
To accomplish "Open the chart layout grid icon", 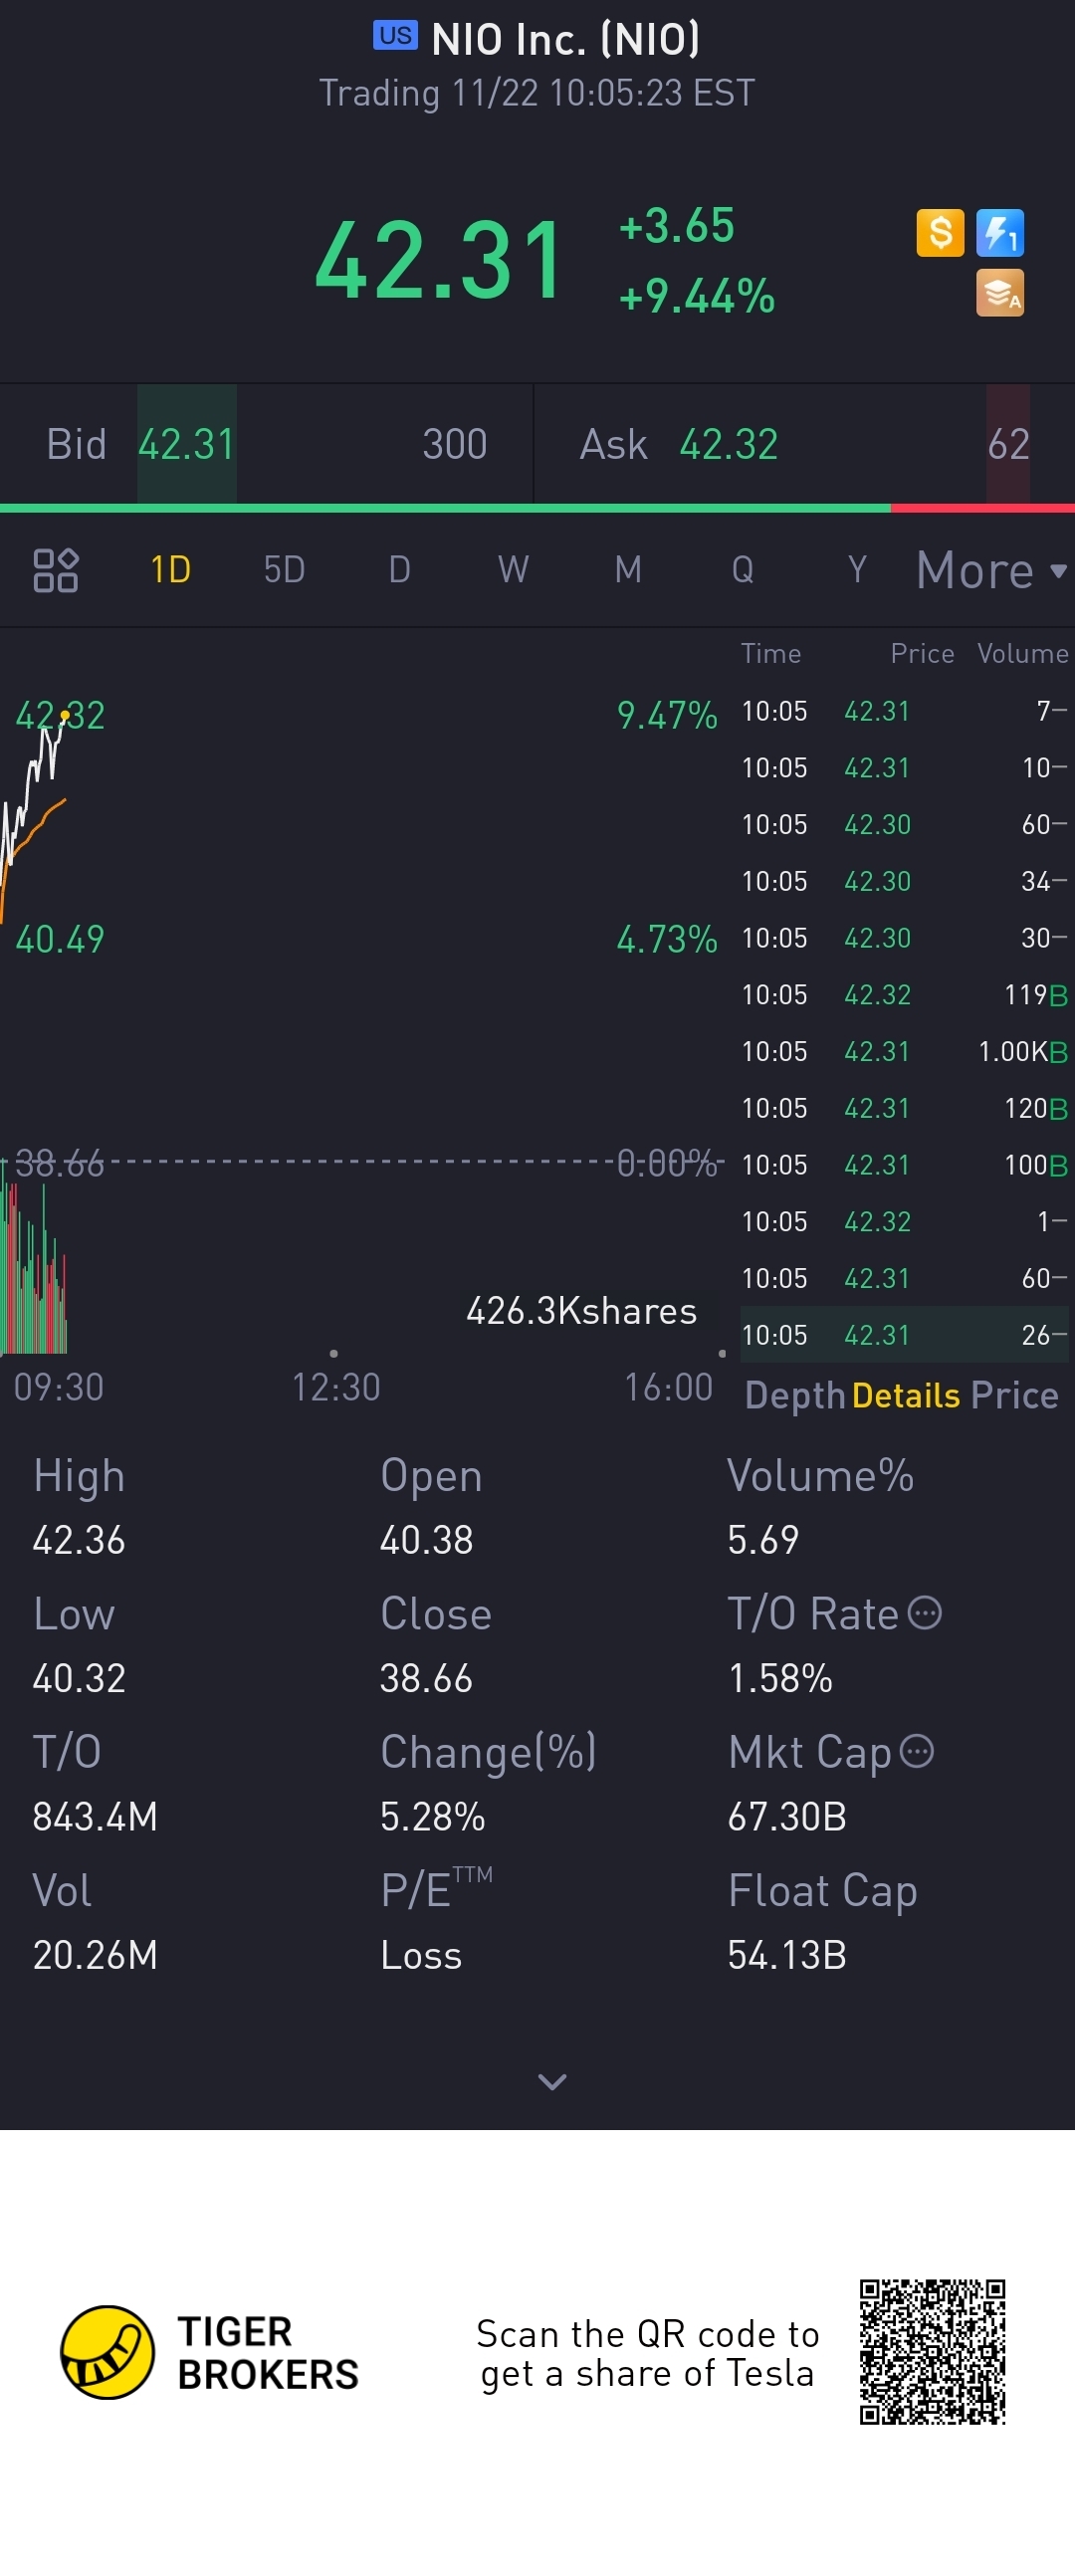I will 56,570.
